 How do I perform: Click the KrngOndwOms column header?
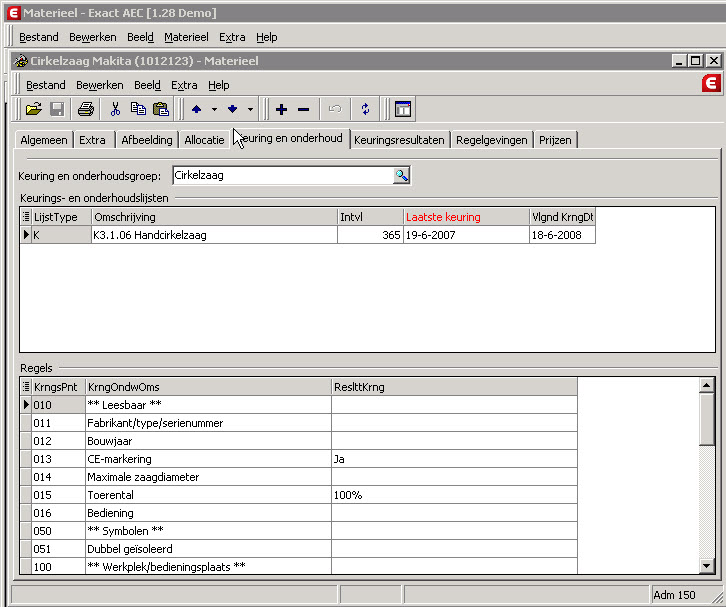(208, 387)
